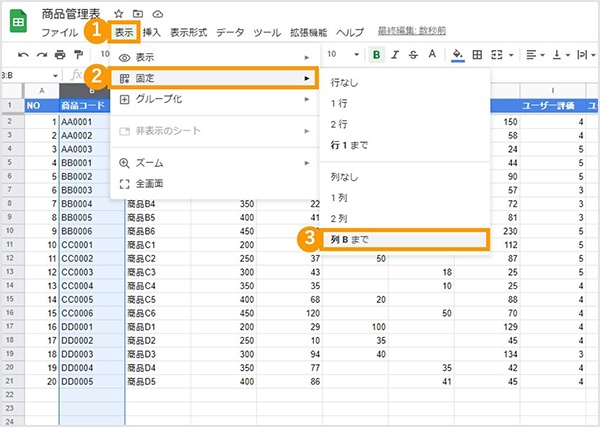Select column I header
Viewport: 600px width, 427px height.
coord(553,91)
